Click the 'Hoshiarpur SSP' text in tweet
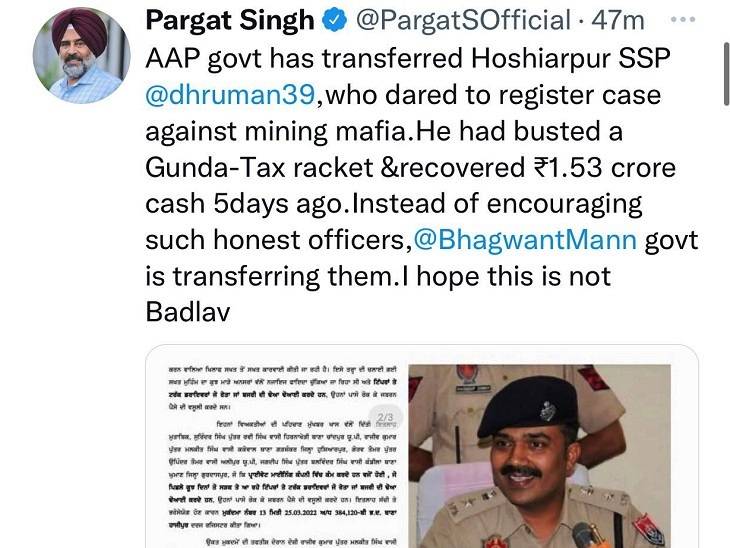The width and height of the screenshot is (730, 548). (570, 60)
